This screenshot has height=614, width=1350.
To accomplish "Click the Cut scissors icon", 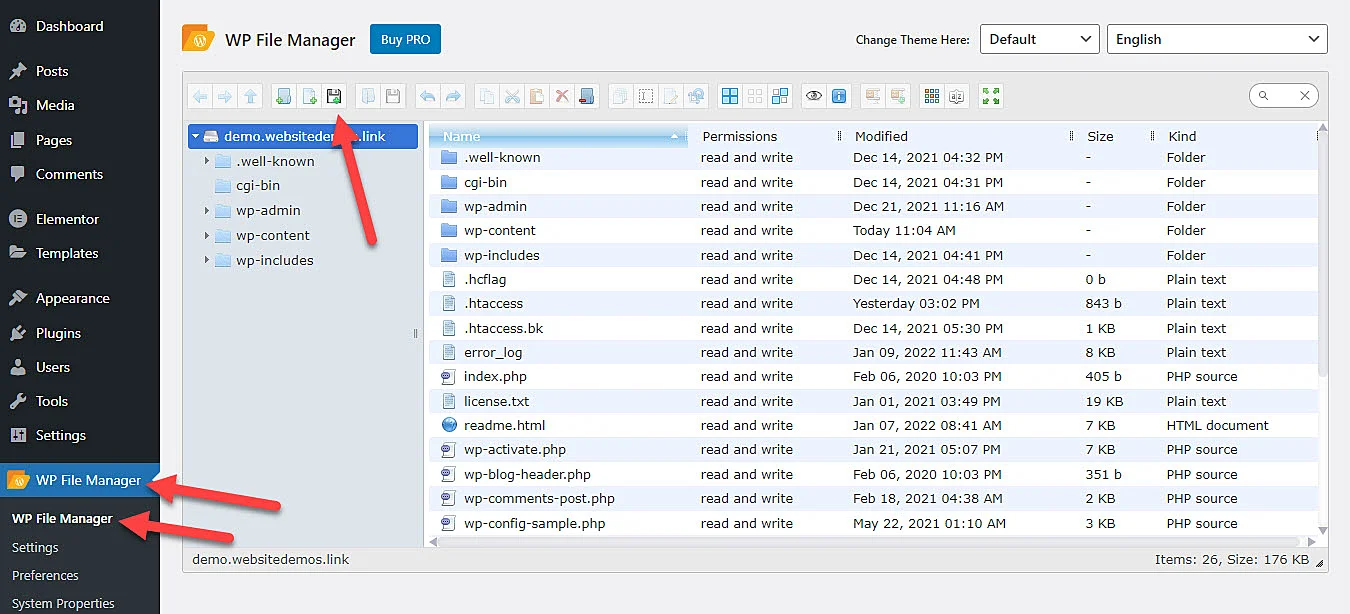I will (512, 96).
